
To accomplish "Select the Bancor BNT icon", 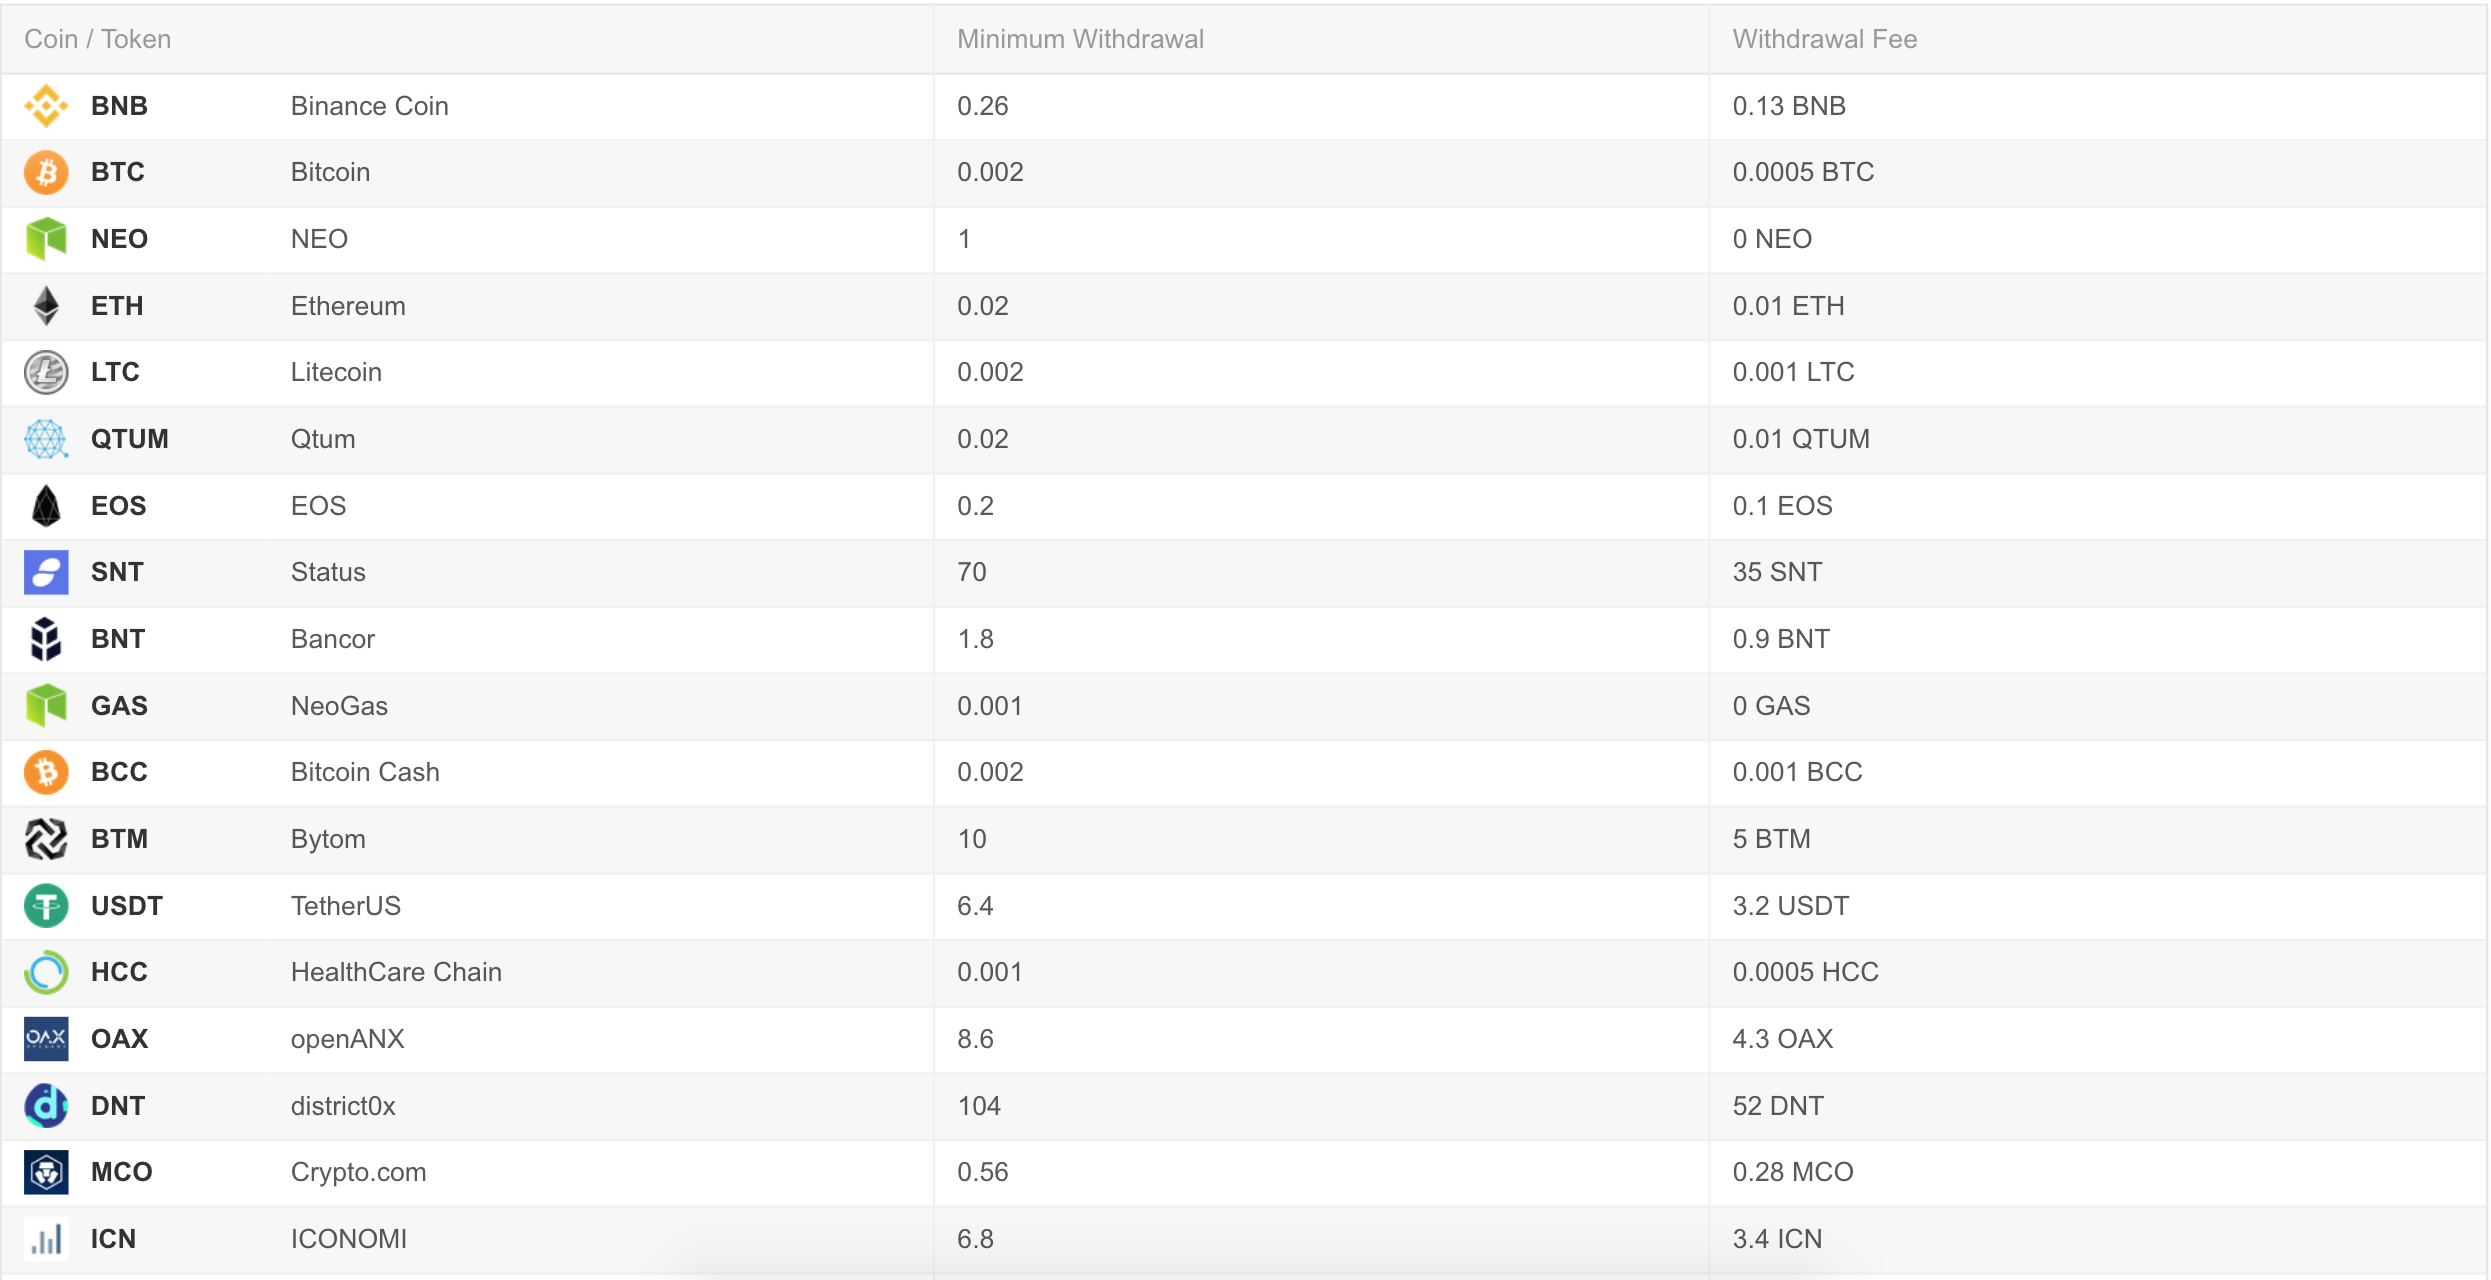I will (46, 639).
